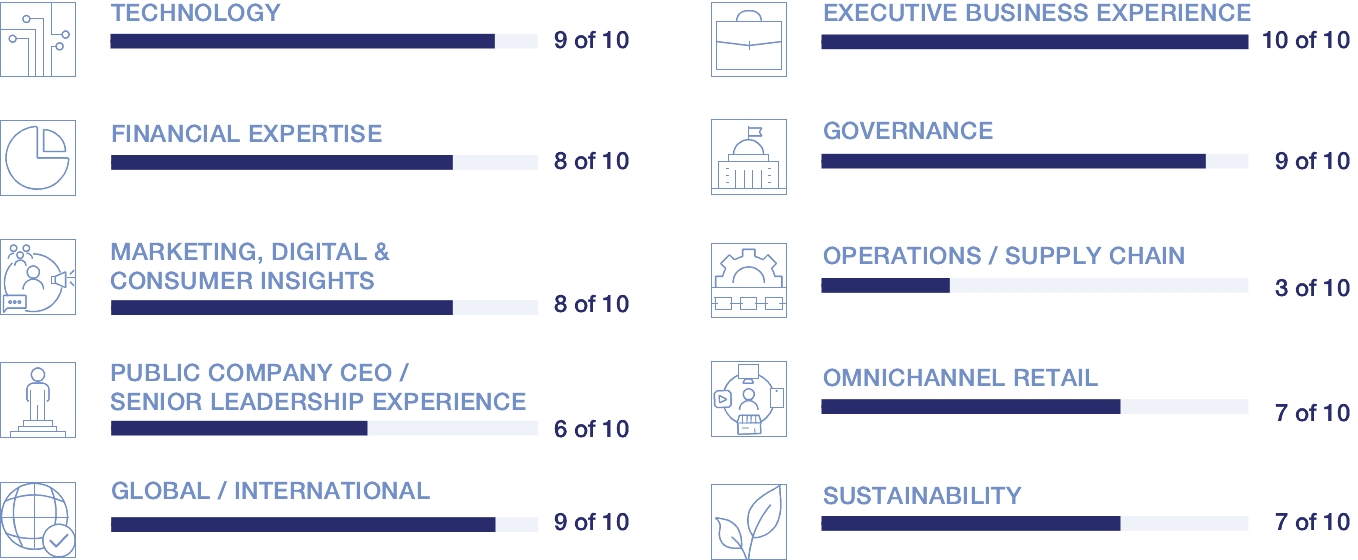Click the Technology progress bar
The image size is (1358, 560).
324,41
